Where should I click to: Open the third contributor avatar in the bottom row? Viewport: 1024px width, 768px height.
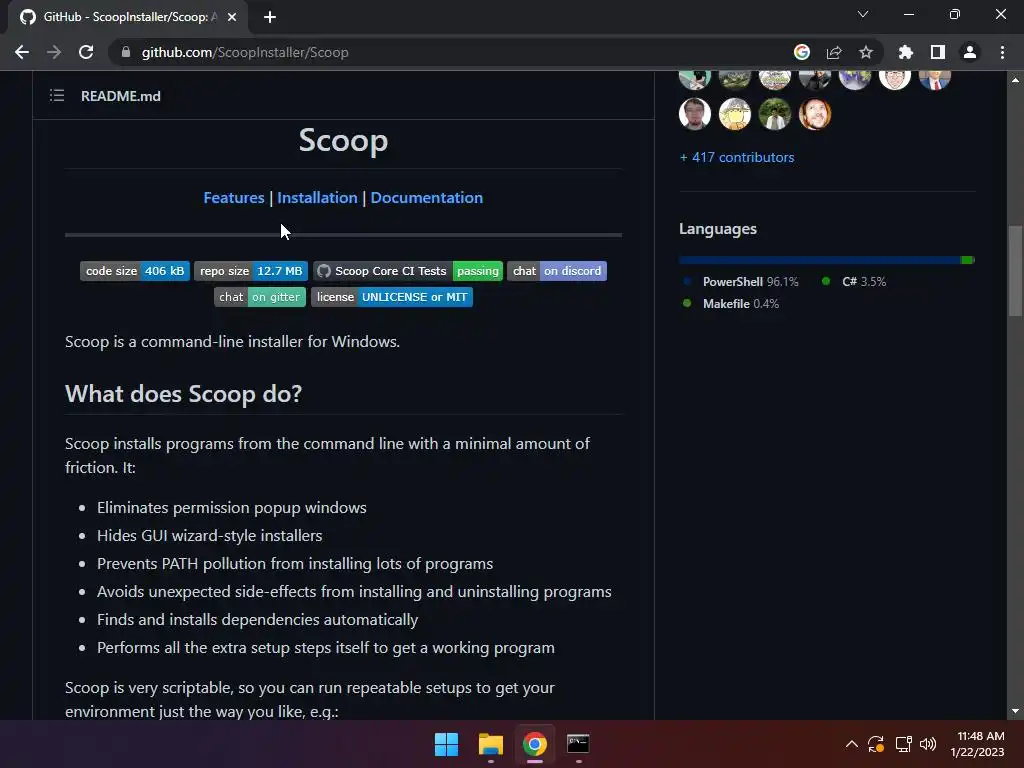(775, 114)
